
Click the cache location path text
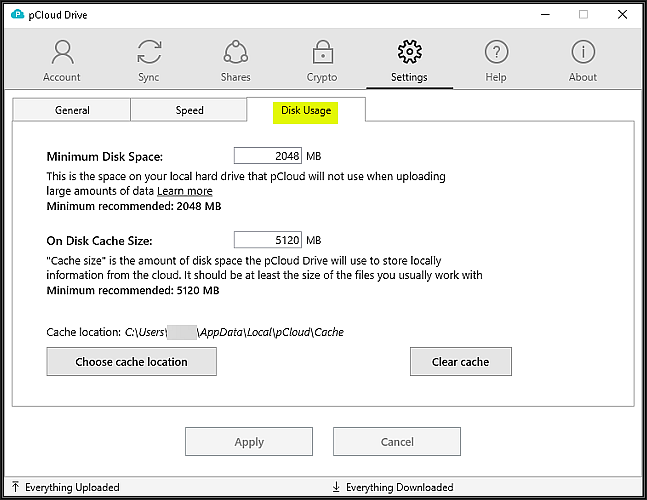[x=234, y=332]
